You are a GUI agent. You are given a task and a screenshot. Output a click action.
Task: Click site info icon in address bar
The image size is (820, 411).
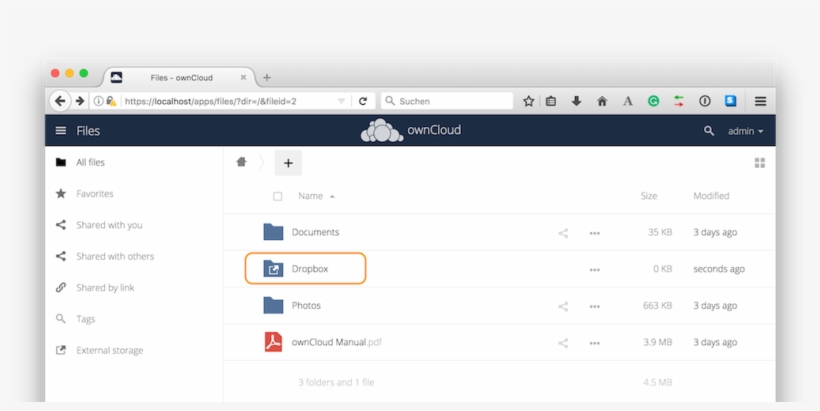pos(98,101)
